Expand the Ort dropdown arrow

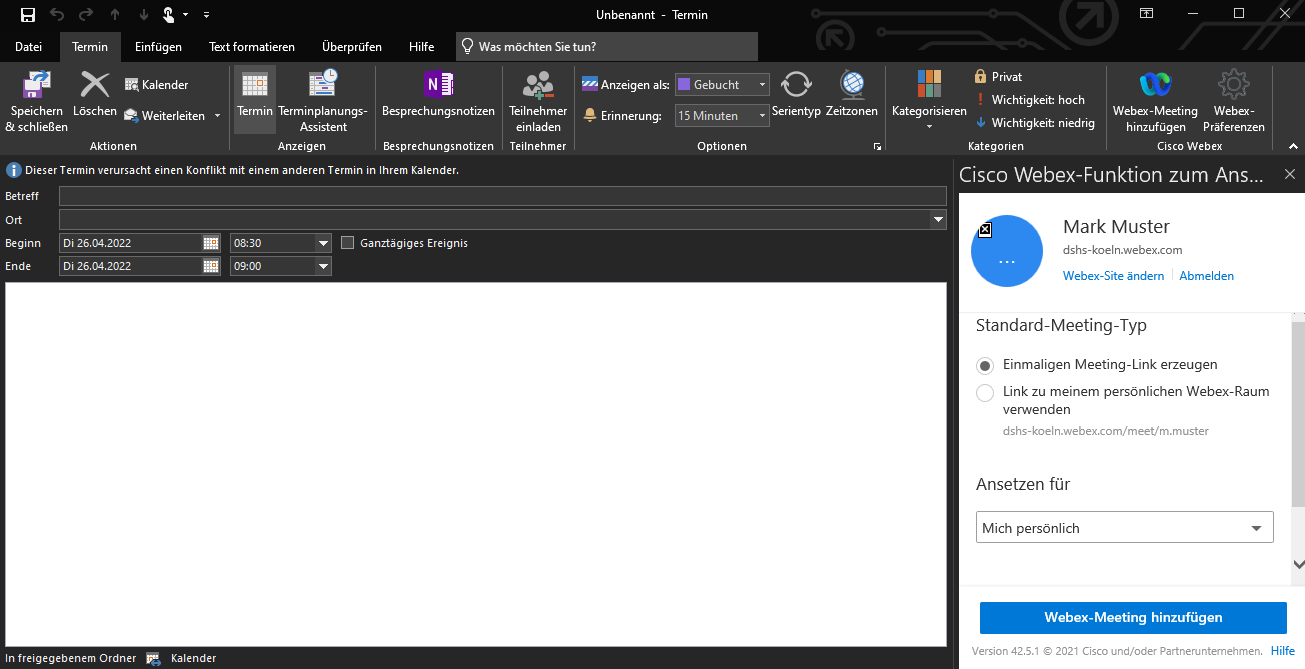coord(938,219)
